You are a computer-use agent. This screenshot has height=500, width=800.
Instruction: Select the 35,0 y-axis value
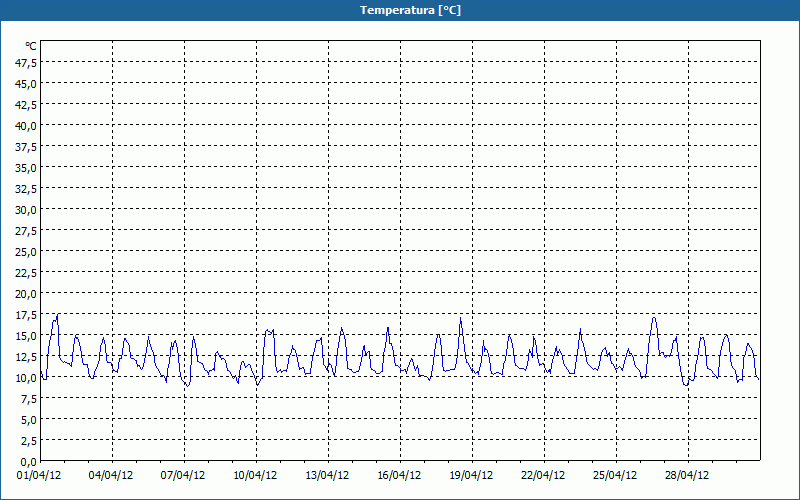(26, 167)
